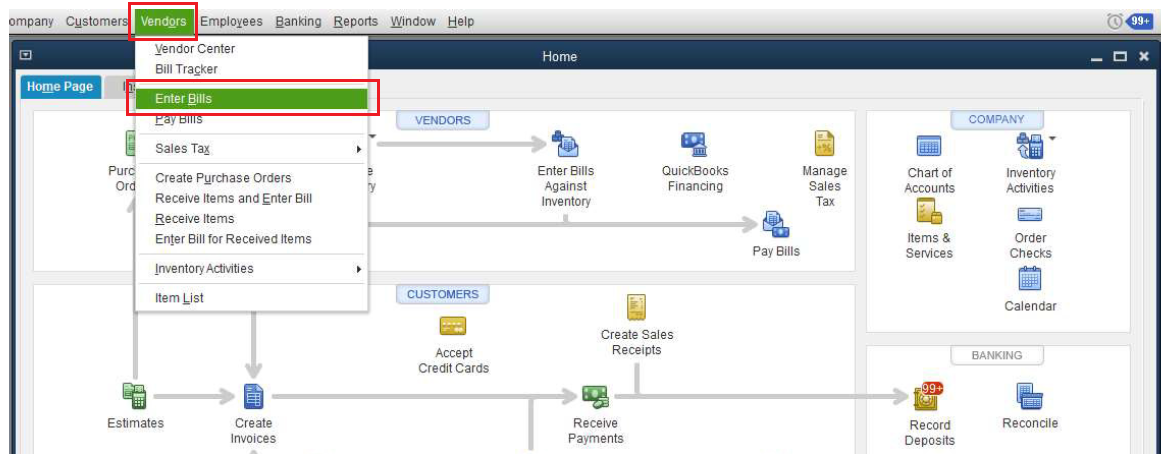The height and width of the screenshot is (454, 1162).
Task: Expand the Inventory Activities icon dropdown arrow
Action: pos(1052,138)
